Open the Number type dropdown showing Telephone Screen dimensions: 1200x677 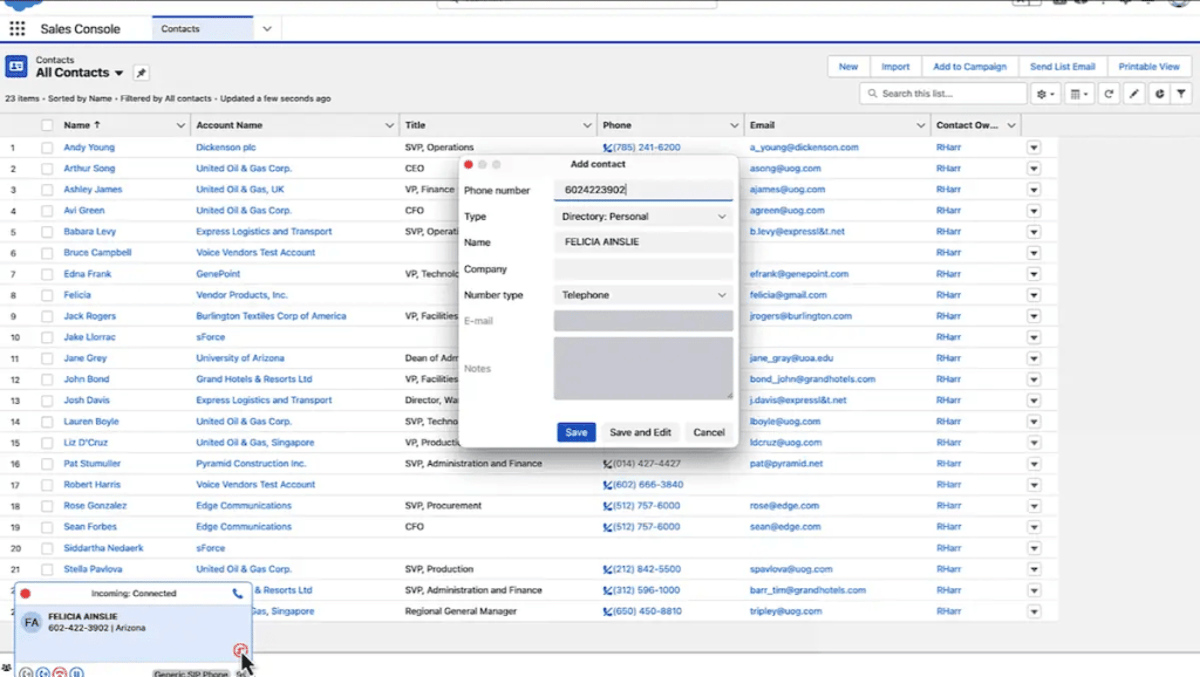tap(643, 295)
